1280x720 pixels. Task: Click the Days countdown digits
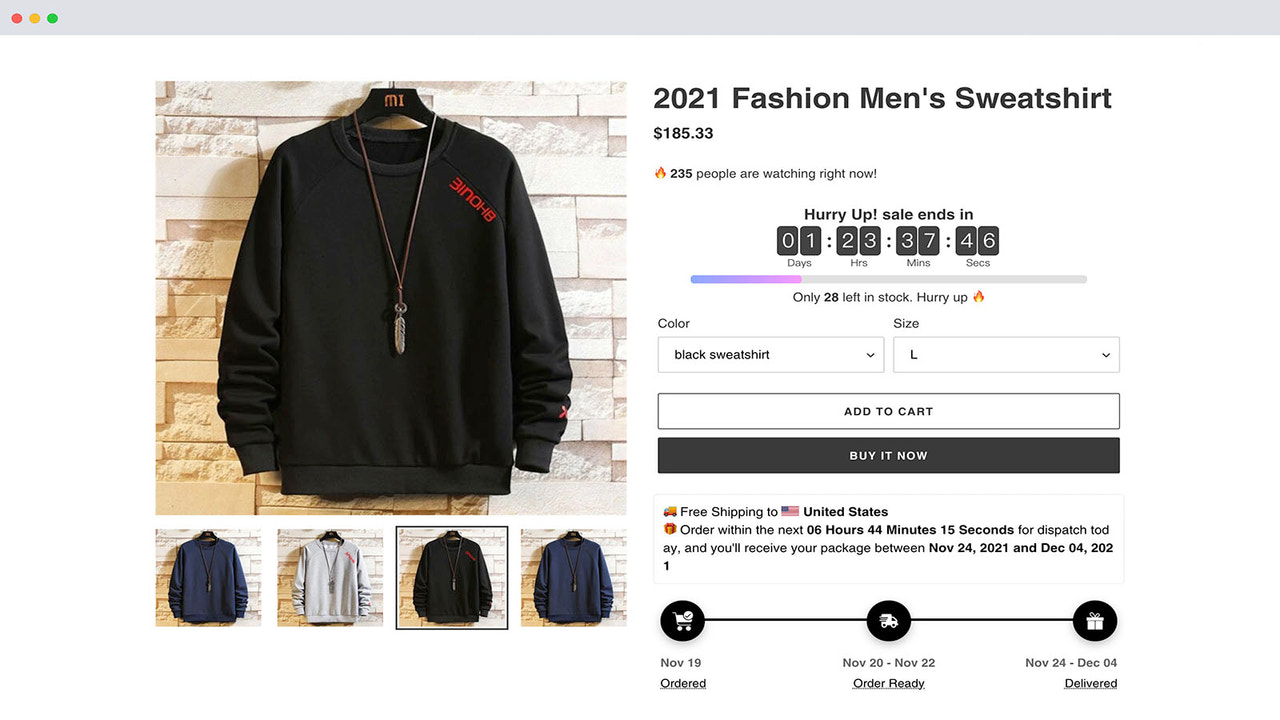[798, 240]
